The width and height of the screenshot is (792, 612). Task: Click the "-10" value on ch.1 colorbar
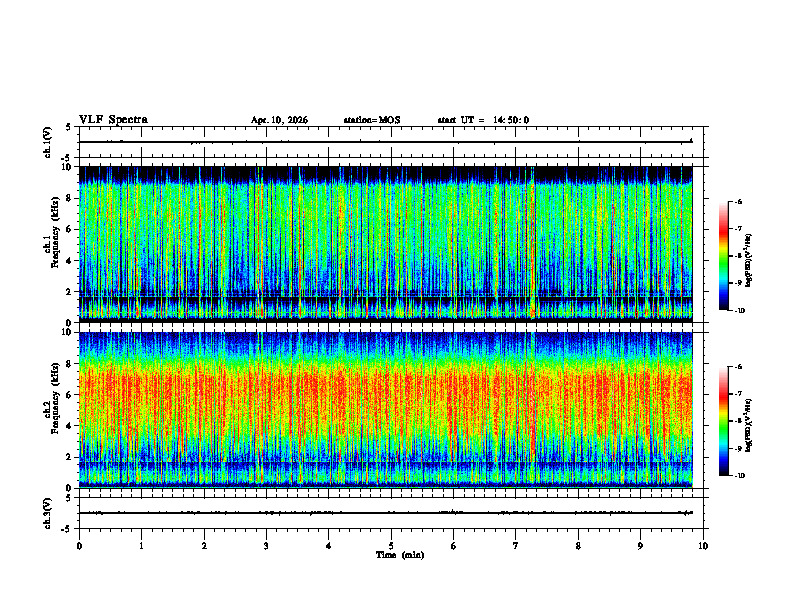pos(740,311)
